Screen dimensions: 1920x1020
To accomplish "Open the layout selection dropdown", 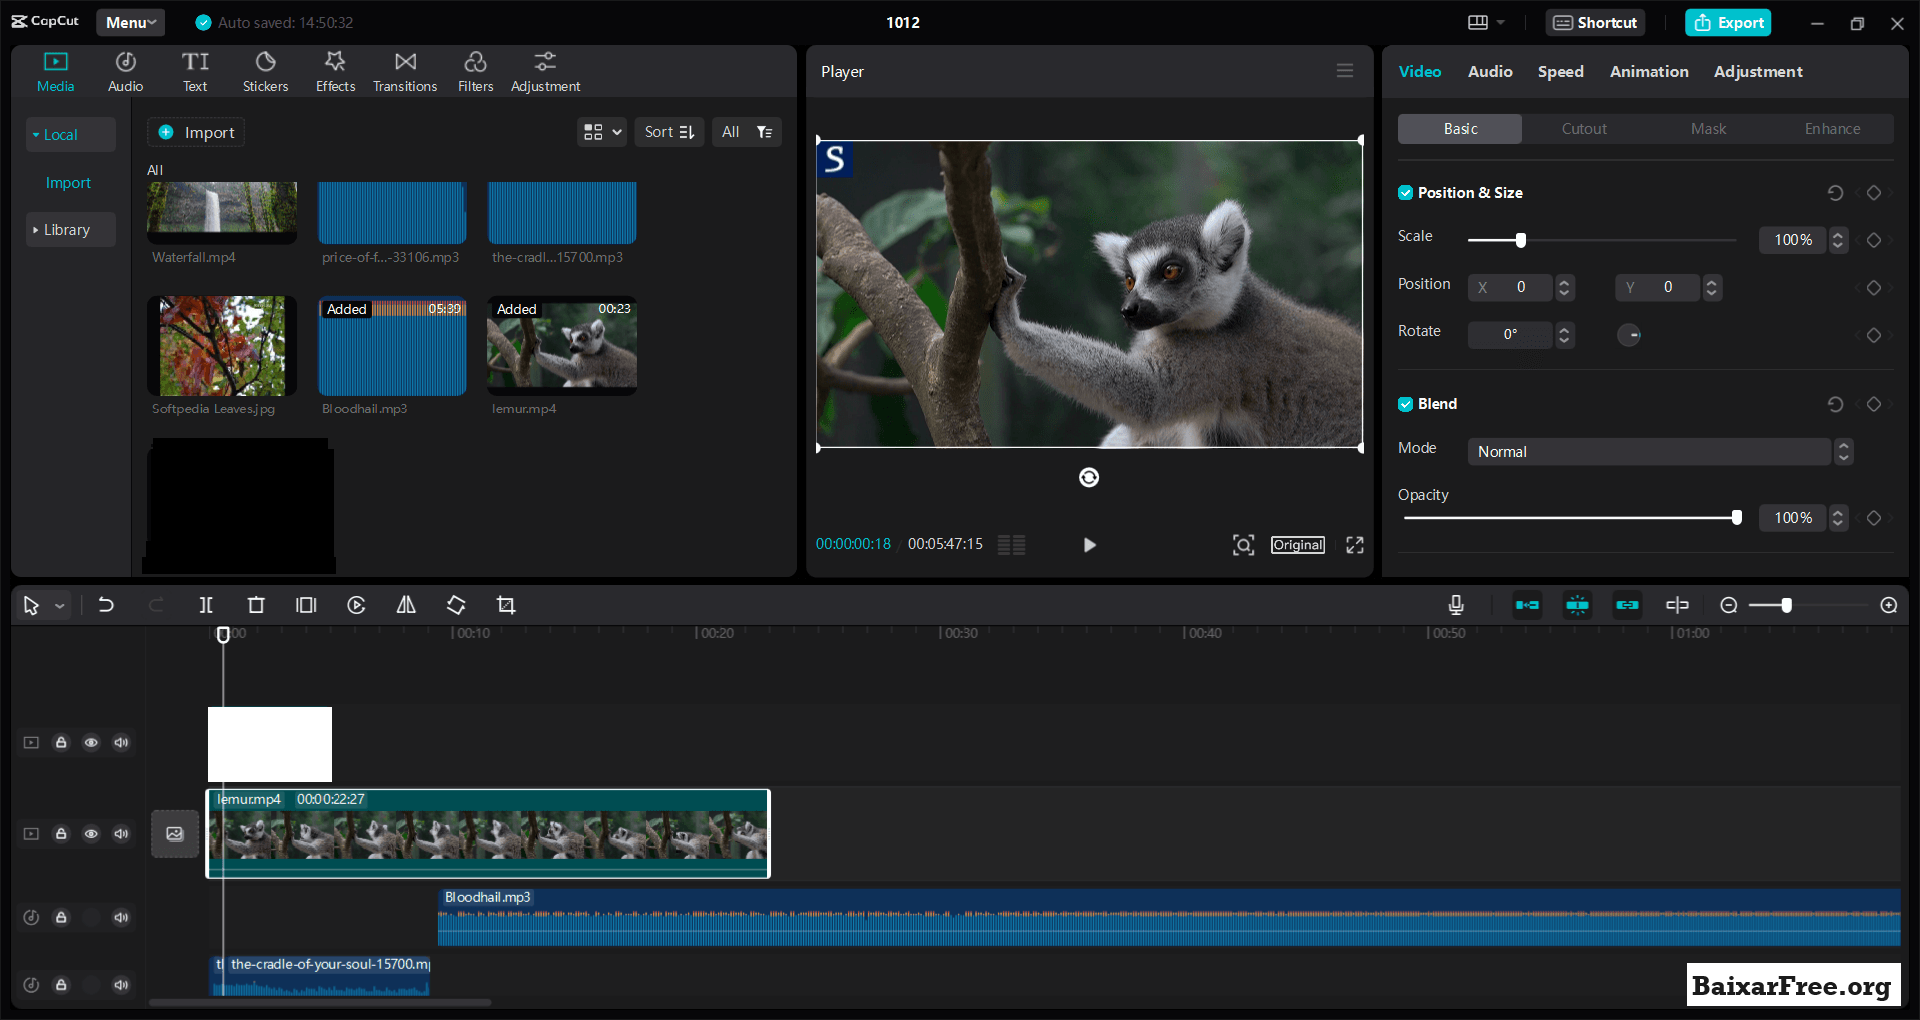I will coord(1486,22).
